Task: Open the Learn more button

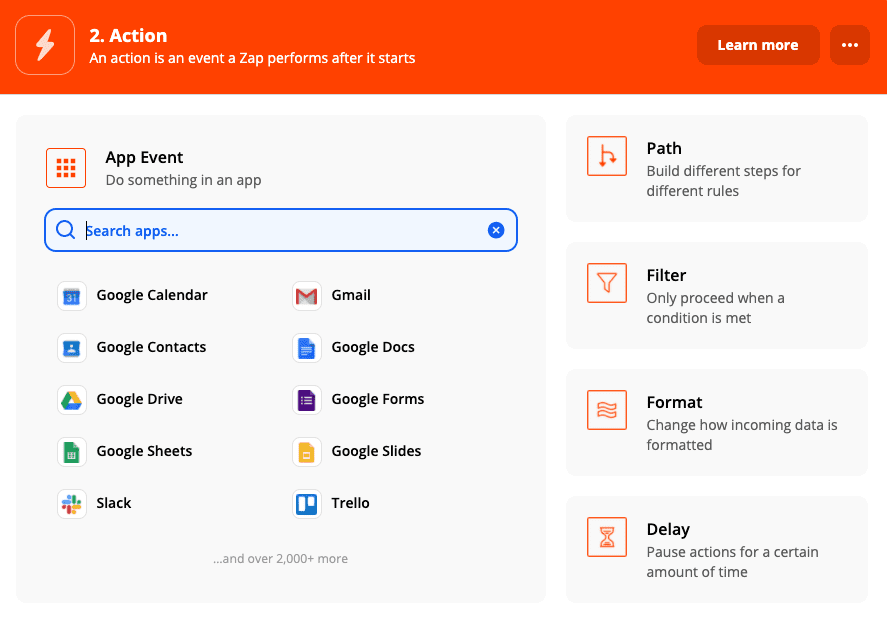Action: 758,45
